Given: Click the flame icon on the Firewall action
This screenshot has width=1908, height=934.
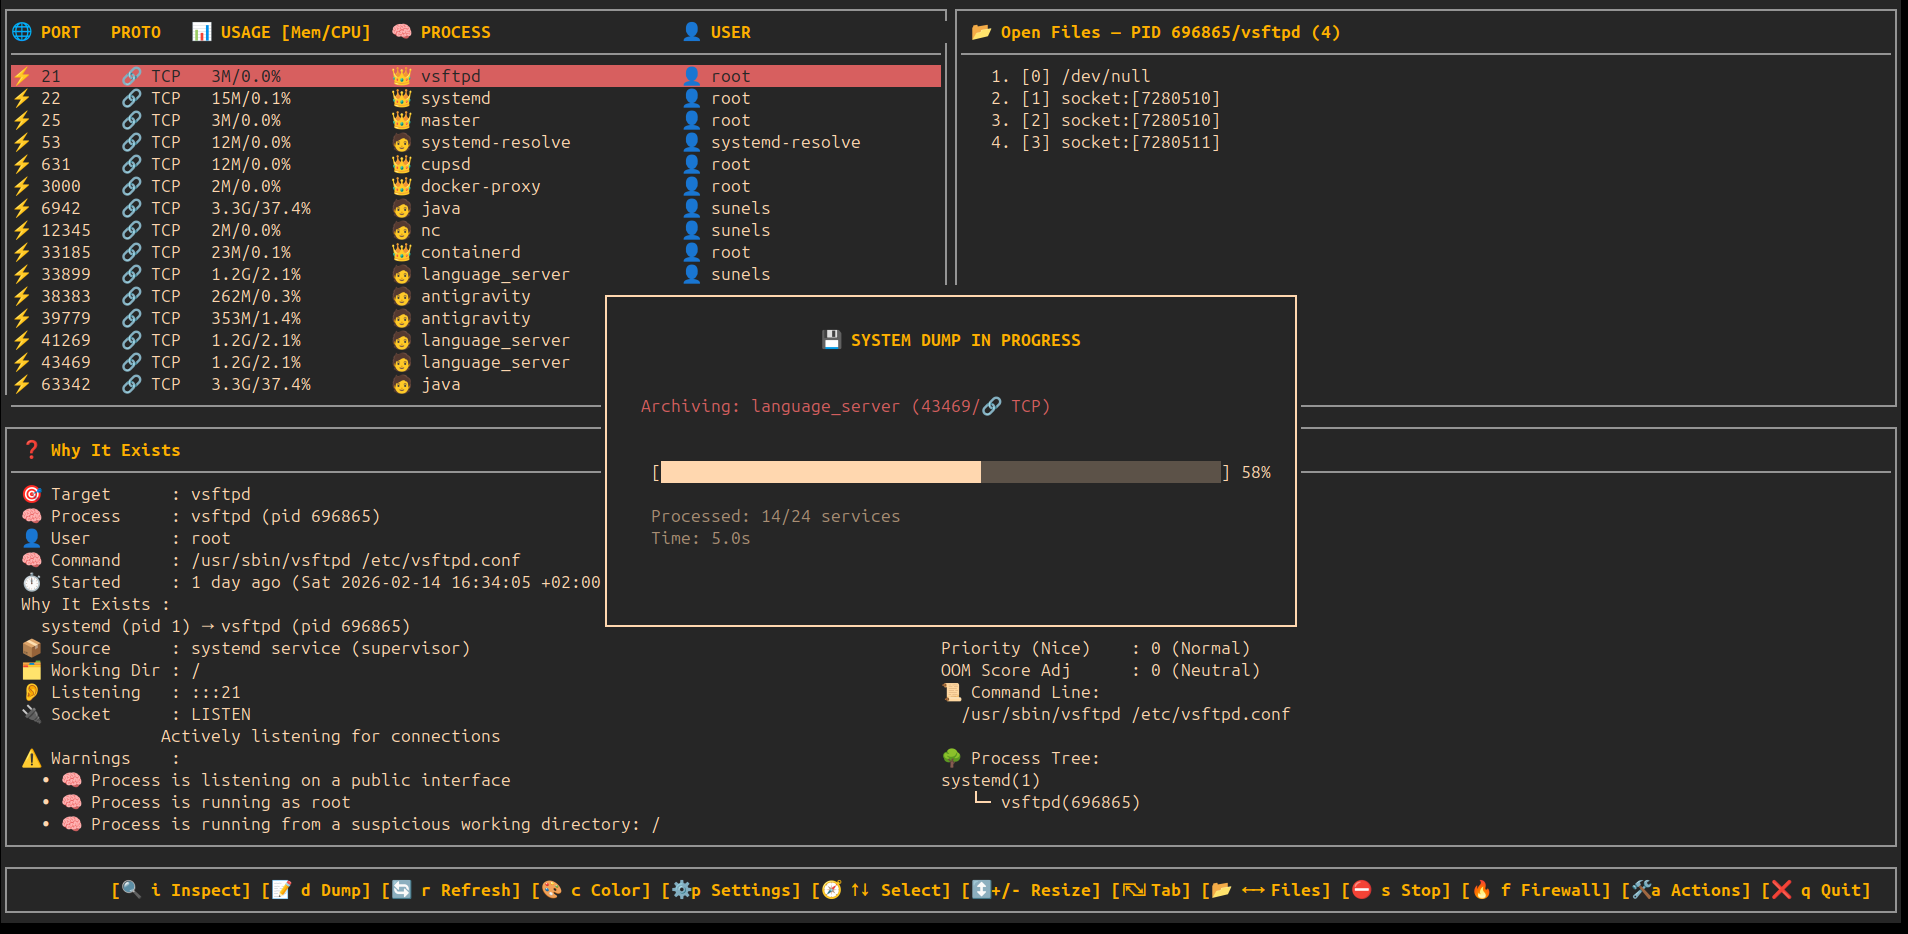Looking at the screenshot, I should tap(1481, 889).
